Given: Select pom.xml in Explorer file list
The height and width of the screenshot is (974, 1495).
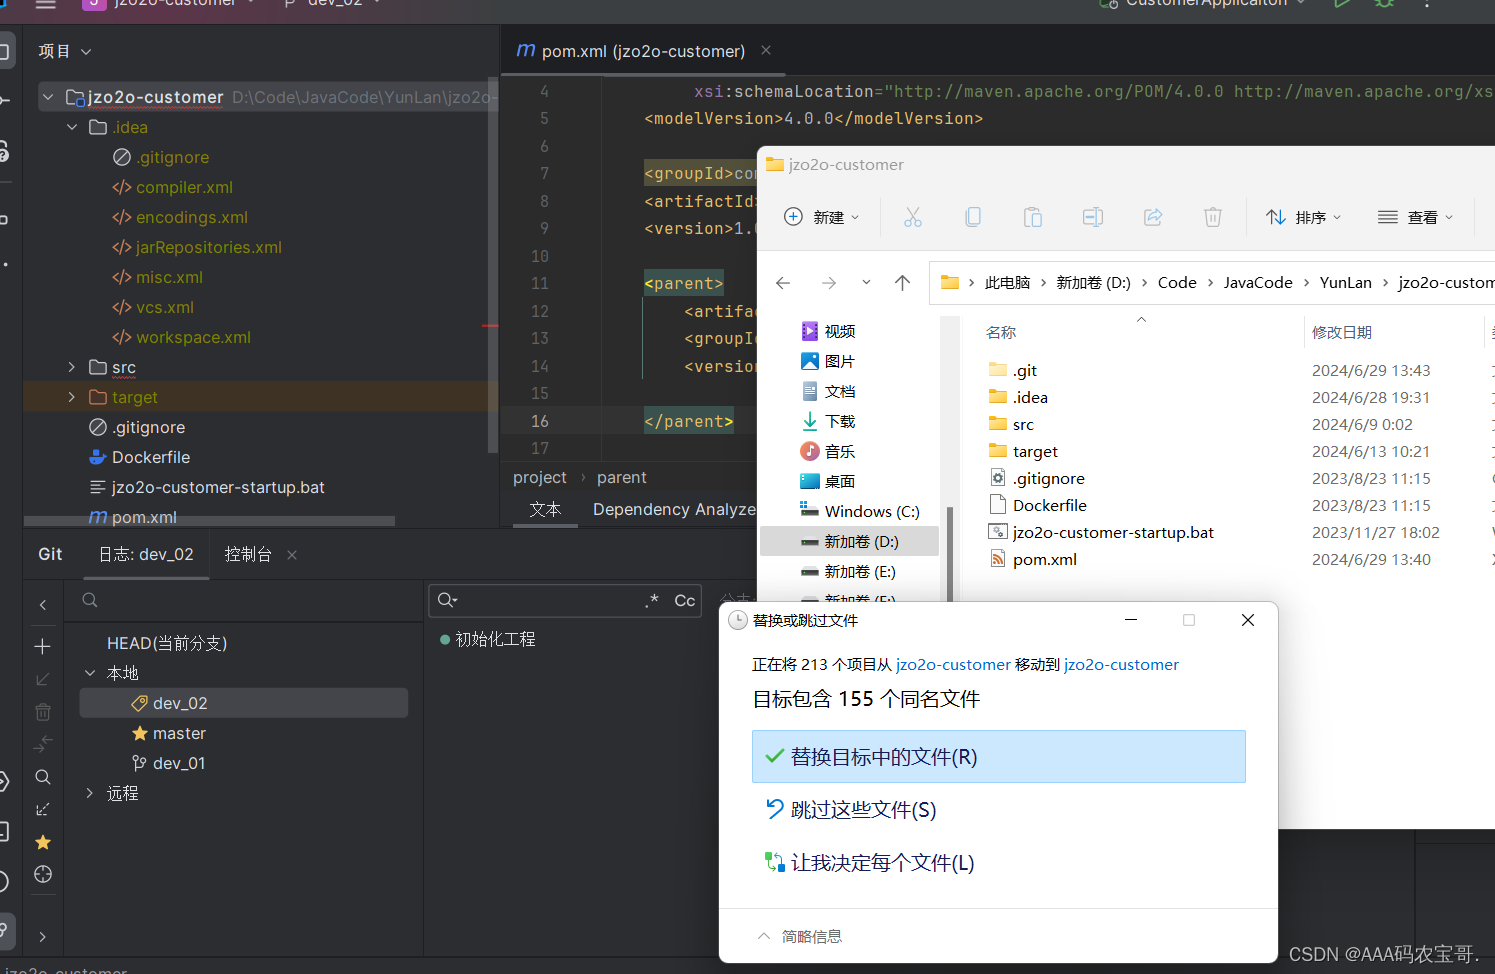Looking at the screenshot, I should pos(1044,559).
